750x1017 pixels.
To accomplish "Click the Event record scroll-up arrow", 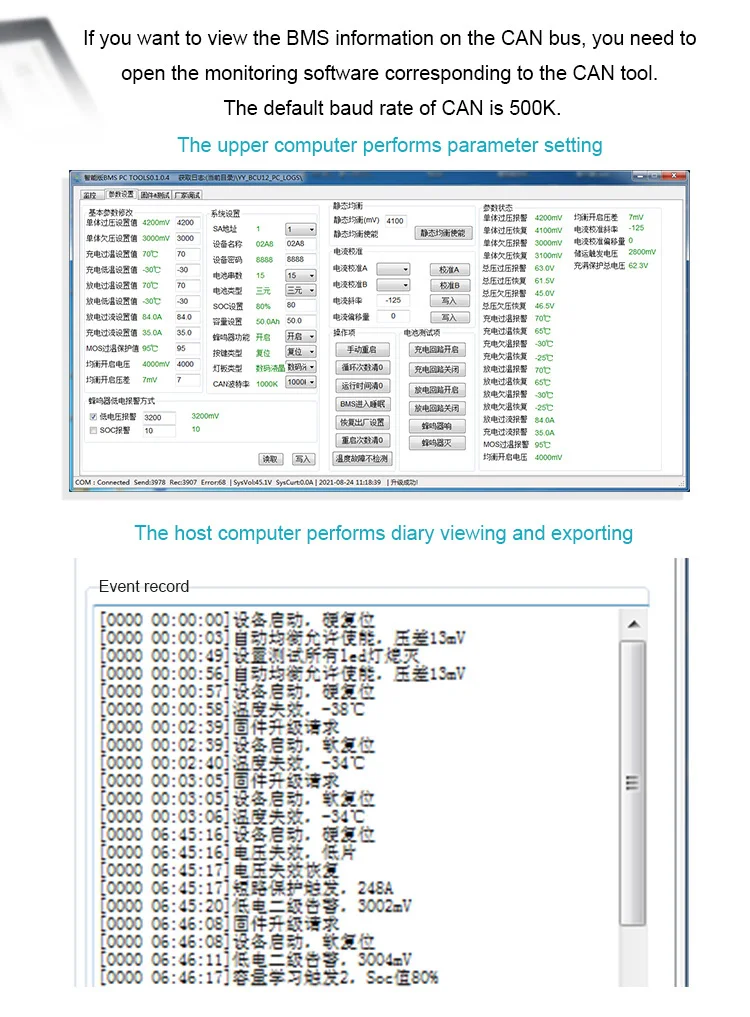I will pos(633,624).
